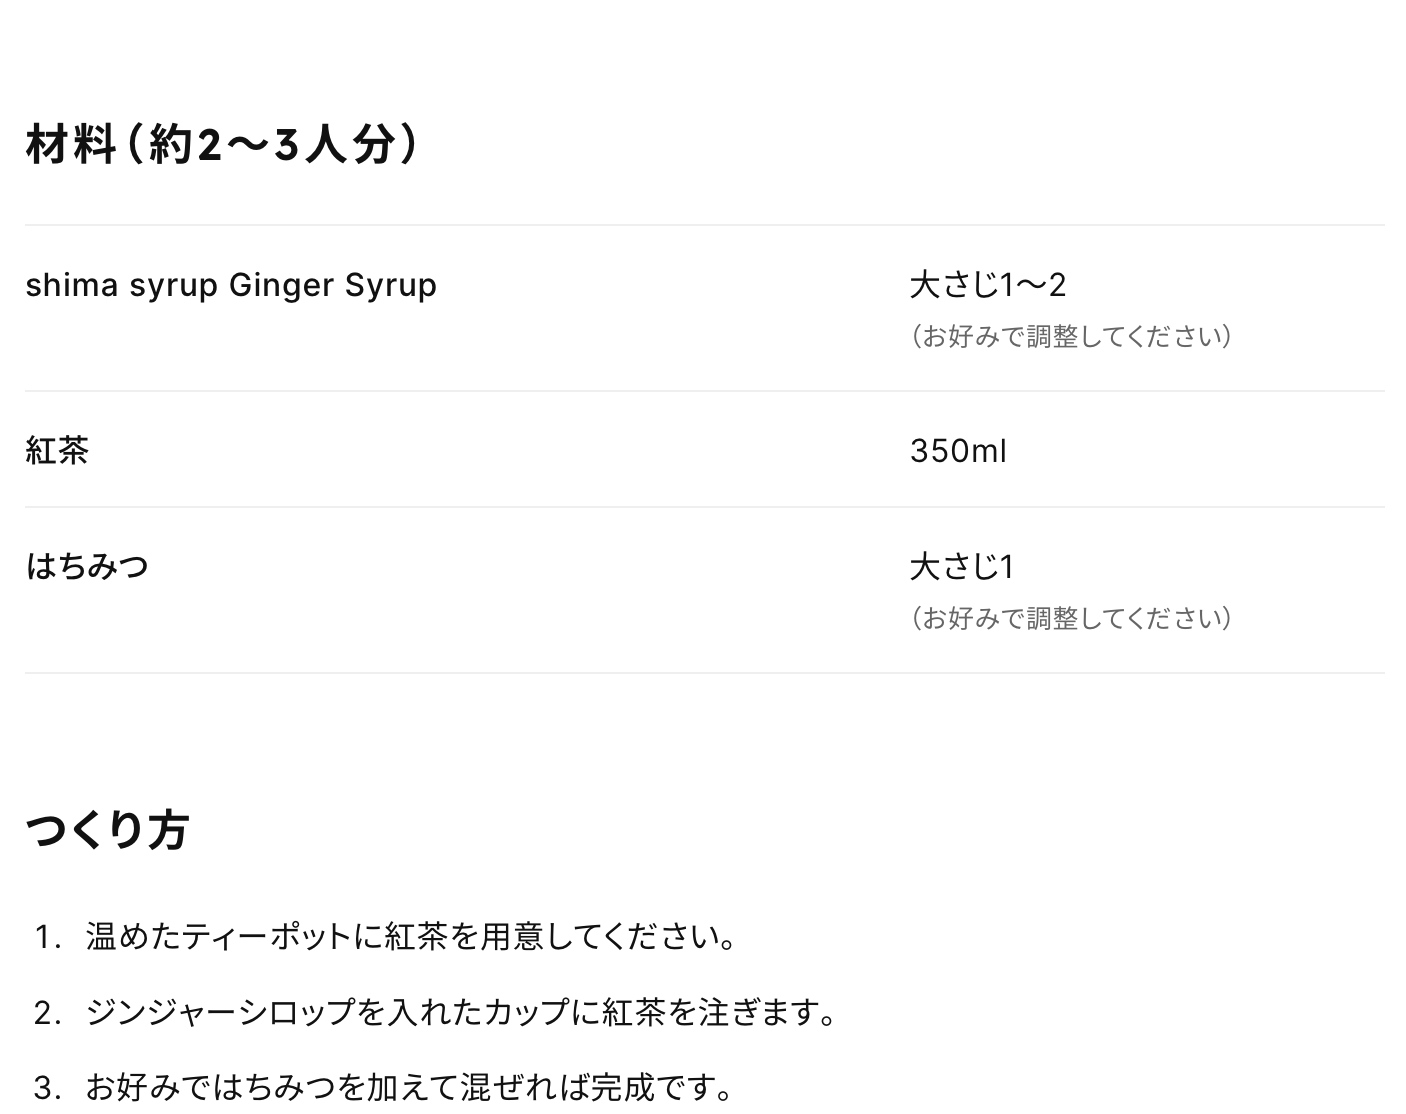Select the 紅茶 ingredient label

(x=57, y=450)
